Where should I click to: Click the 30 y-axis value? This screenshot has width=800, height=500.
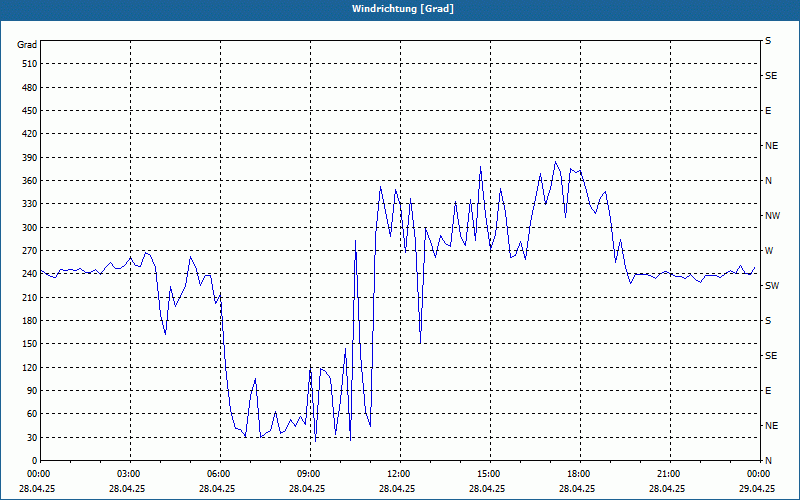pos(32,437)
